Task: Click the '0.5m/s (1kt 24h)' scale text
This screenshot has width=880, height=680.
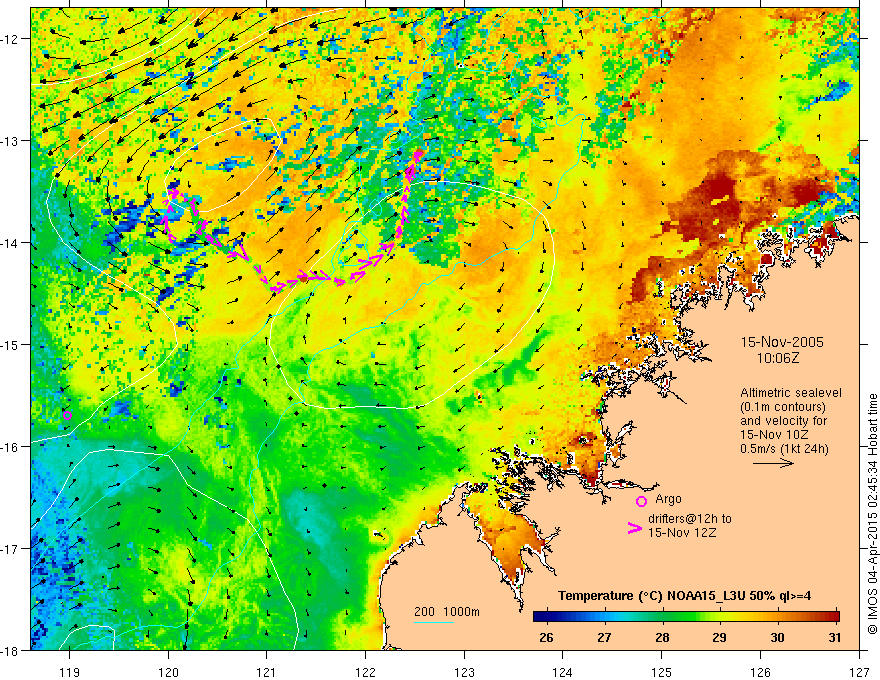Action: (784, 448)
